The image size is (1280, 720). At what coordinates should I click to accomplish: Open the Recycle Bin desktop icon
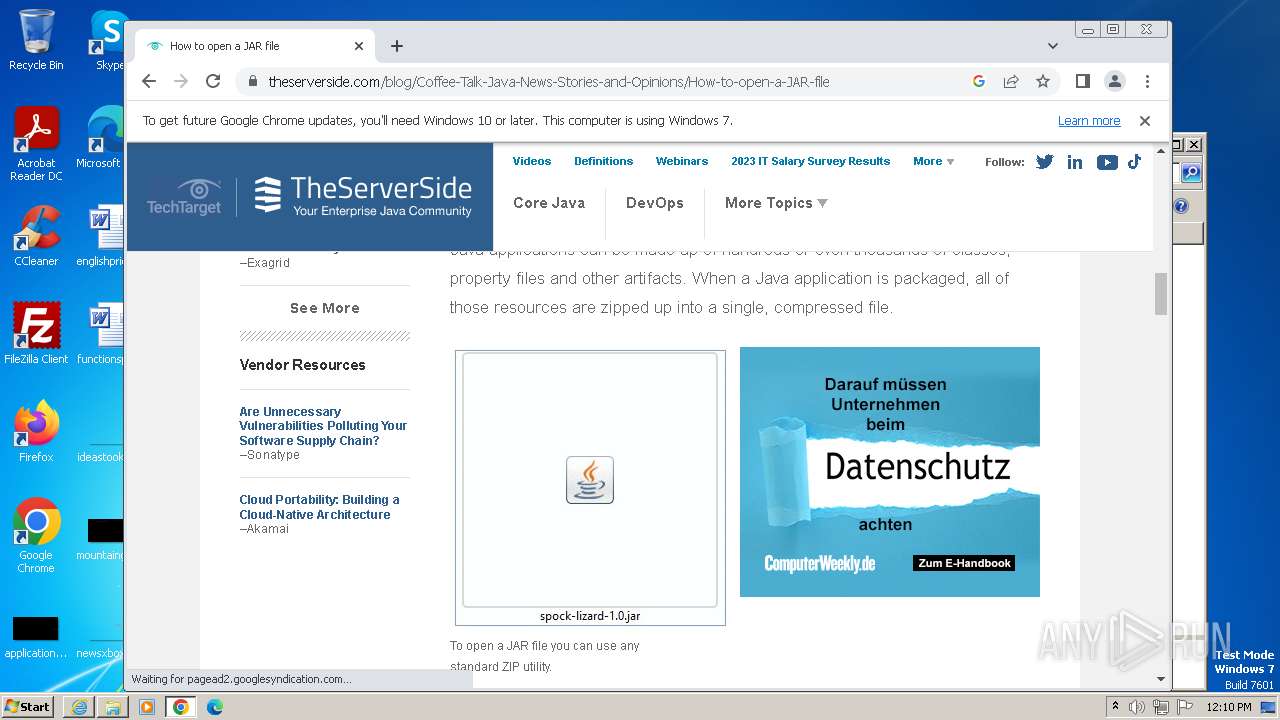pyautogui.click(x=36, y=40)
